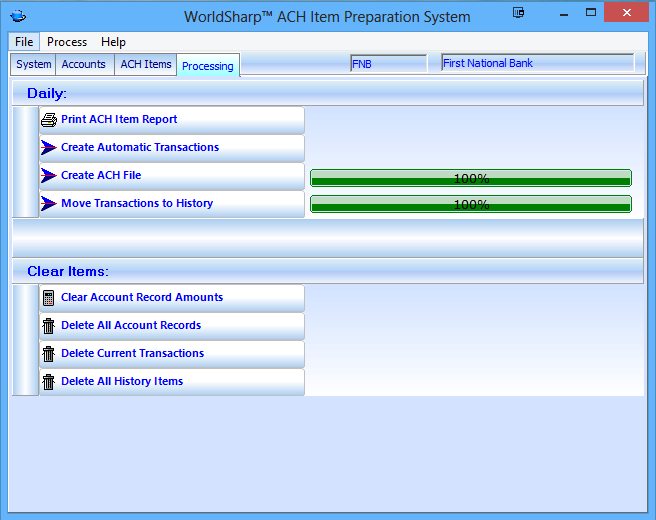Switch to the ACH Items tab

click(146, 64)
